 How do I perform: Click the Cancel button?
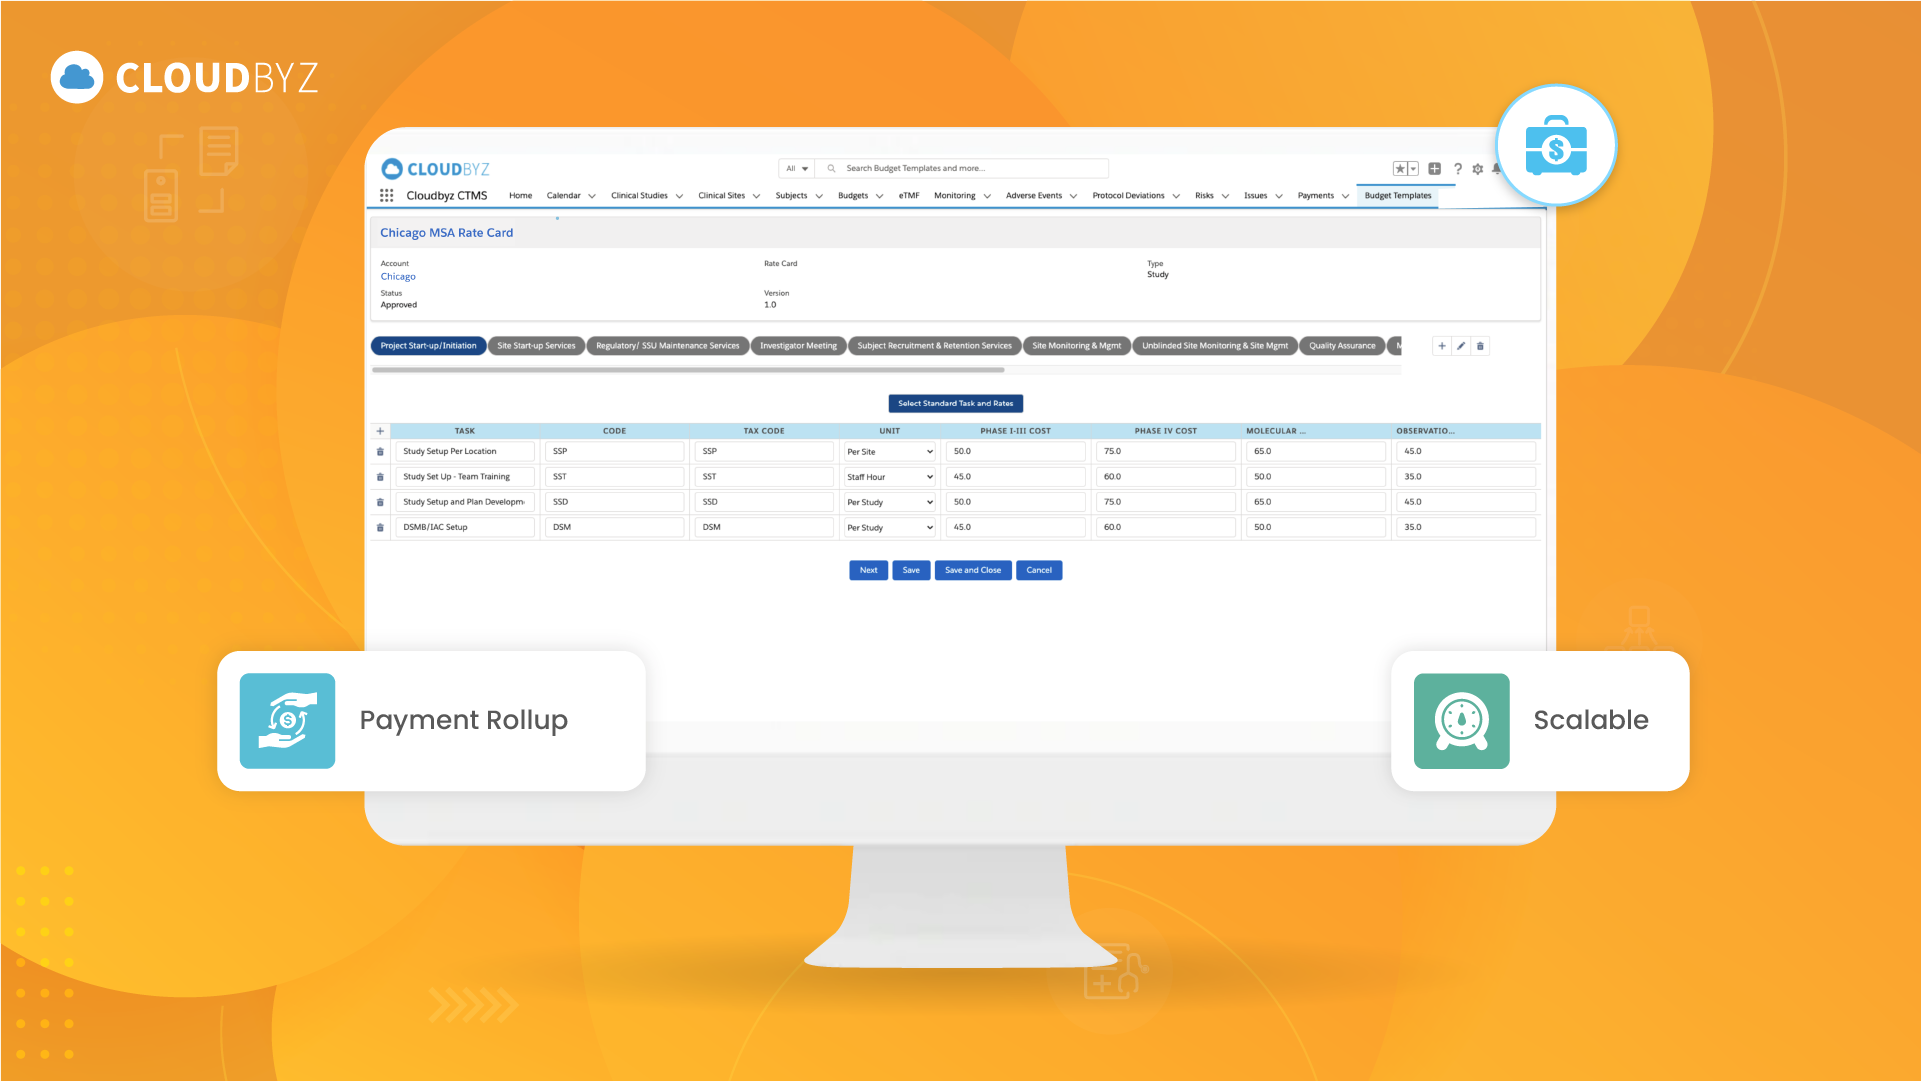point(1039,570)
